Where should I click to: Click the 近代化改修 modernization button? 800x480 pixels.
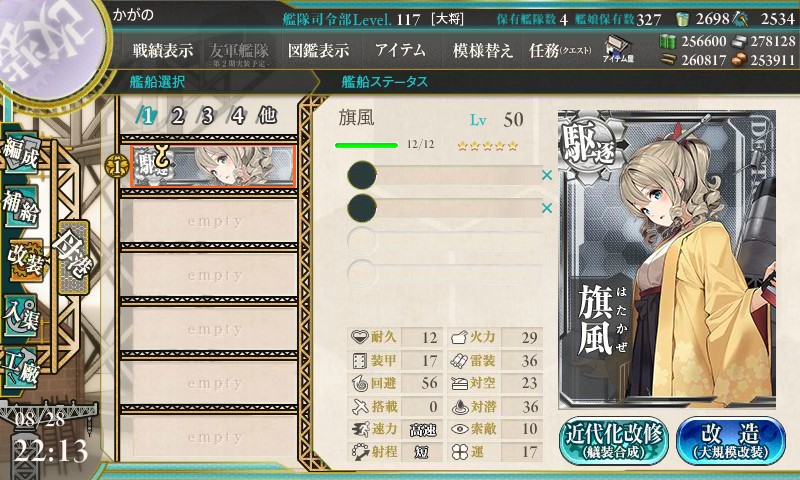[x=614, y=441]
